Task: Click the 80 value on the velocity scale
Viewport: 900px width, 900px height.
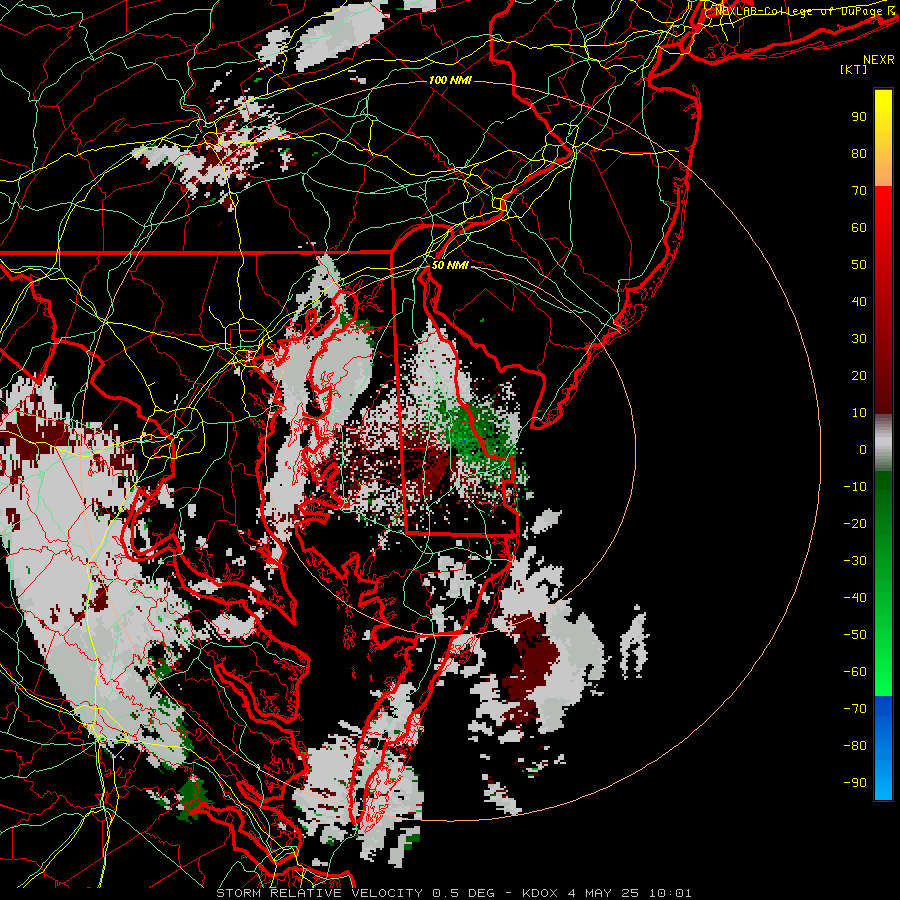Action: click(x=859, y=153)
